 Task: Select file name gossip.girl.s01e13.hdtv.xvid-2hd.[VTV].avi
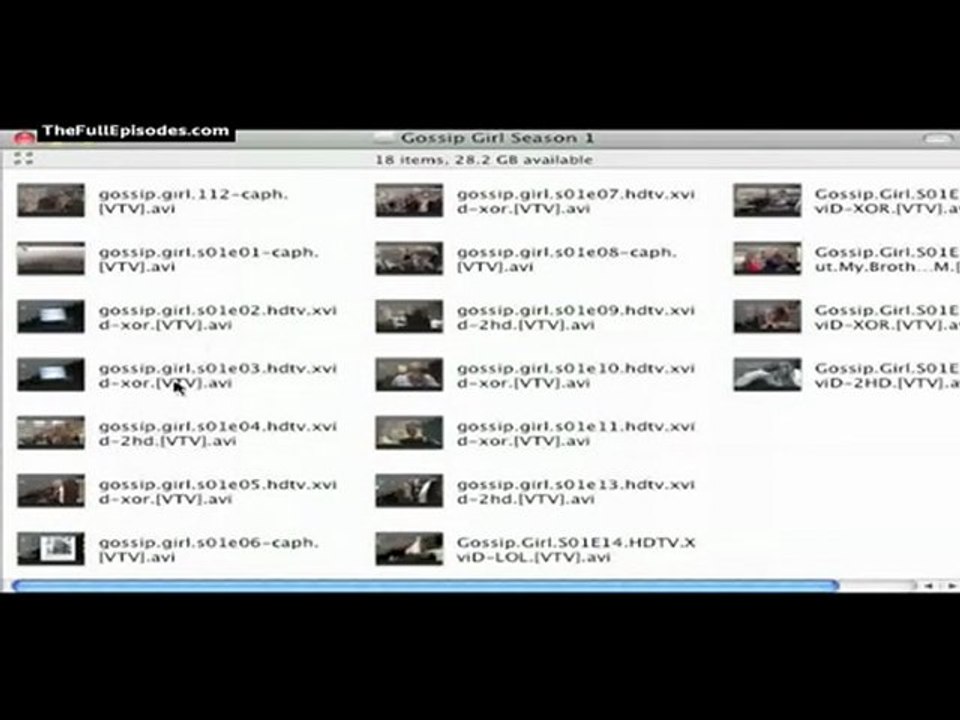(x=576, y=492)
